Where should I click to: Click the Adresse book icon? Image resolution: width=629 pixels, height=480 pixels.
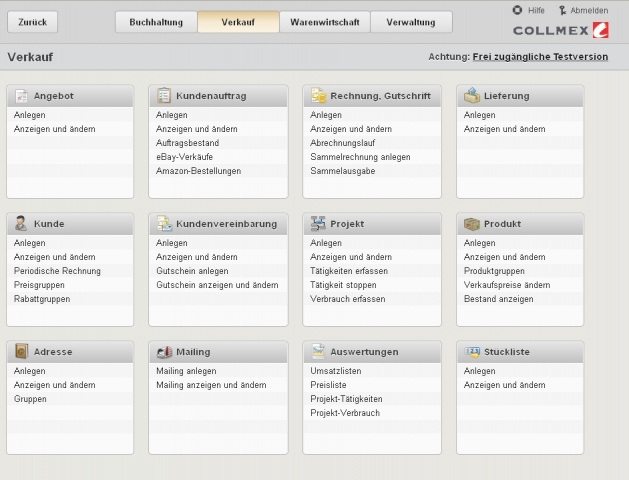pyautogui.click(x=21, y=352)
